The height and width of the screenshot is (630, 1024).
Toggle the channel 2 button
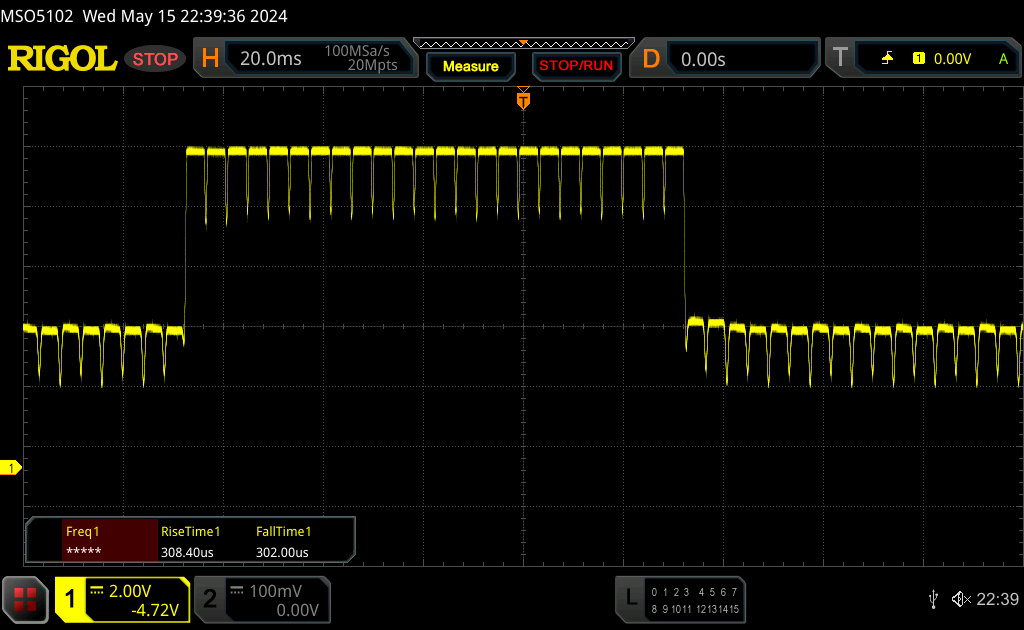coord(210,599)
